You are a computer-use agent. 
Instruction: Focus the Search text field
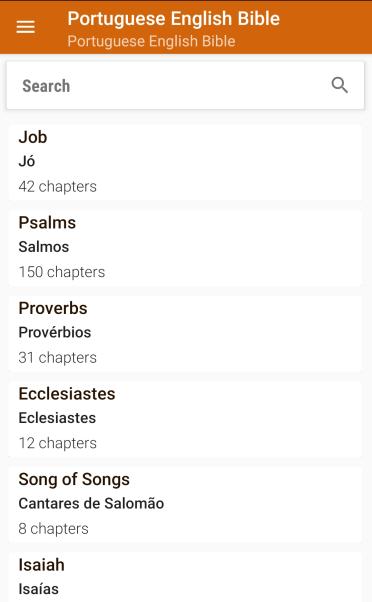point(185,86)
